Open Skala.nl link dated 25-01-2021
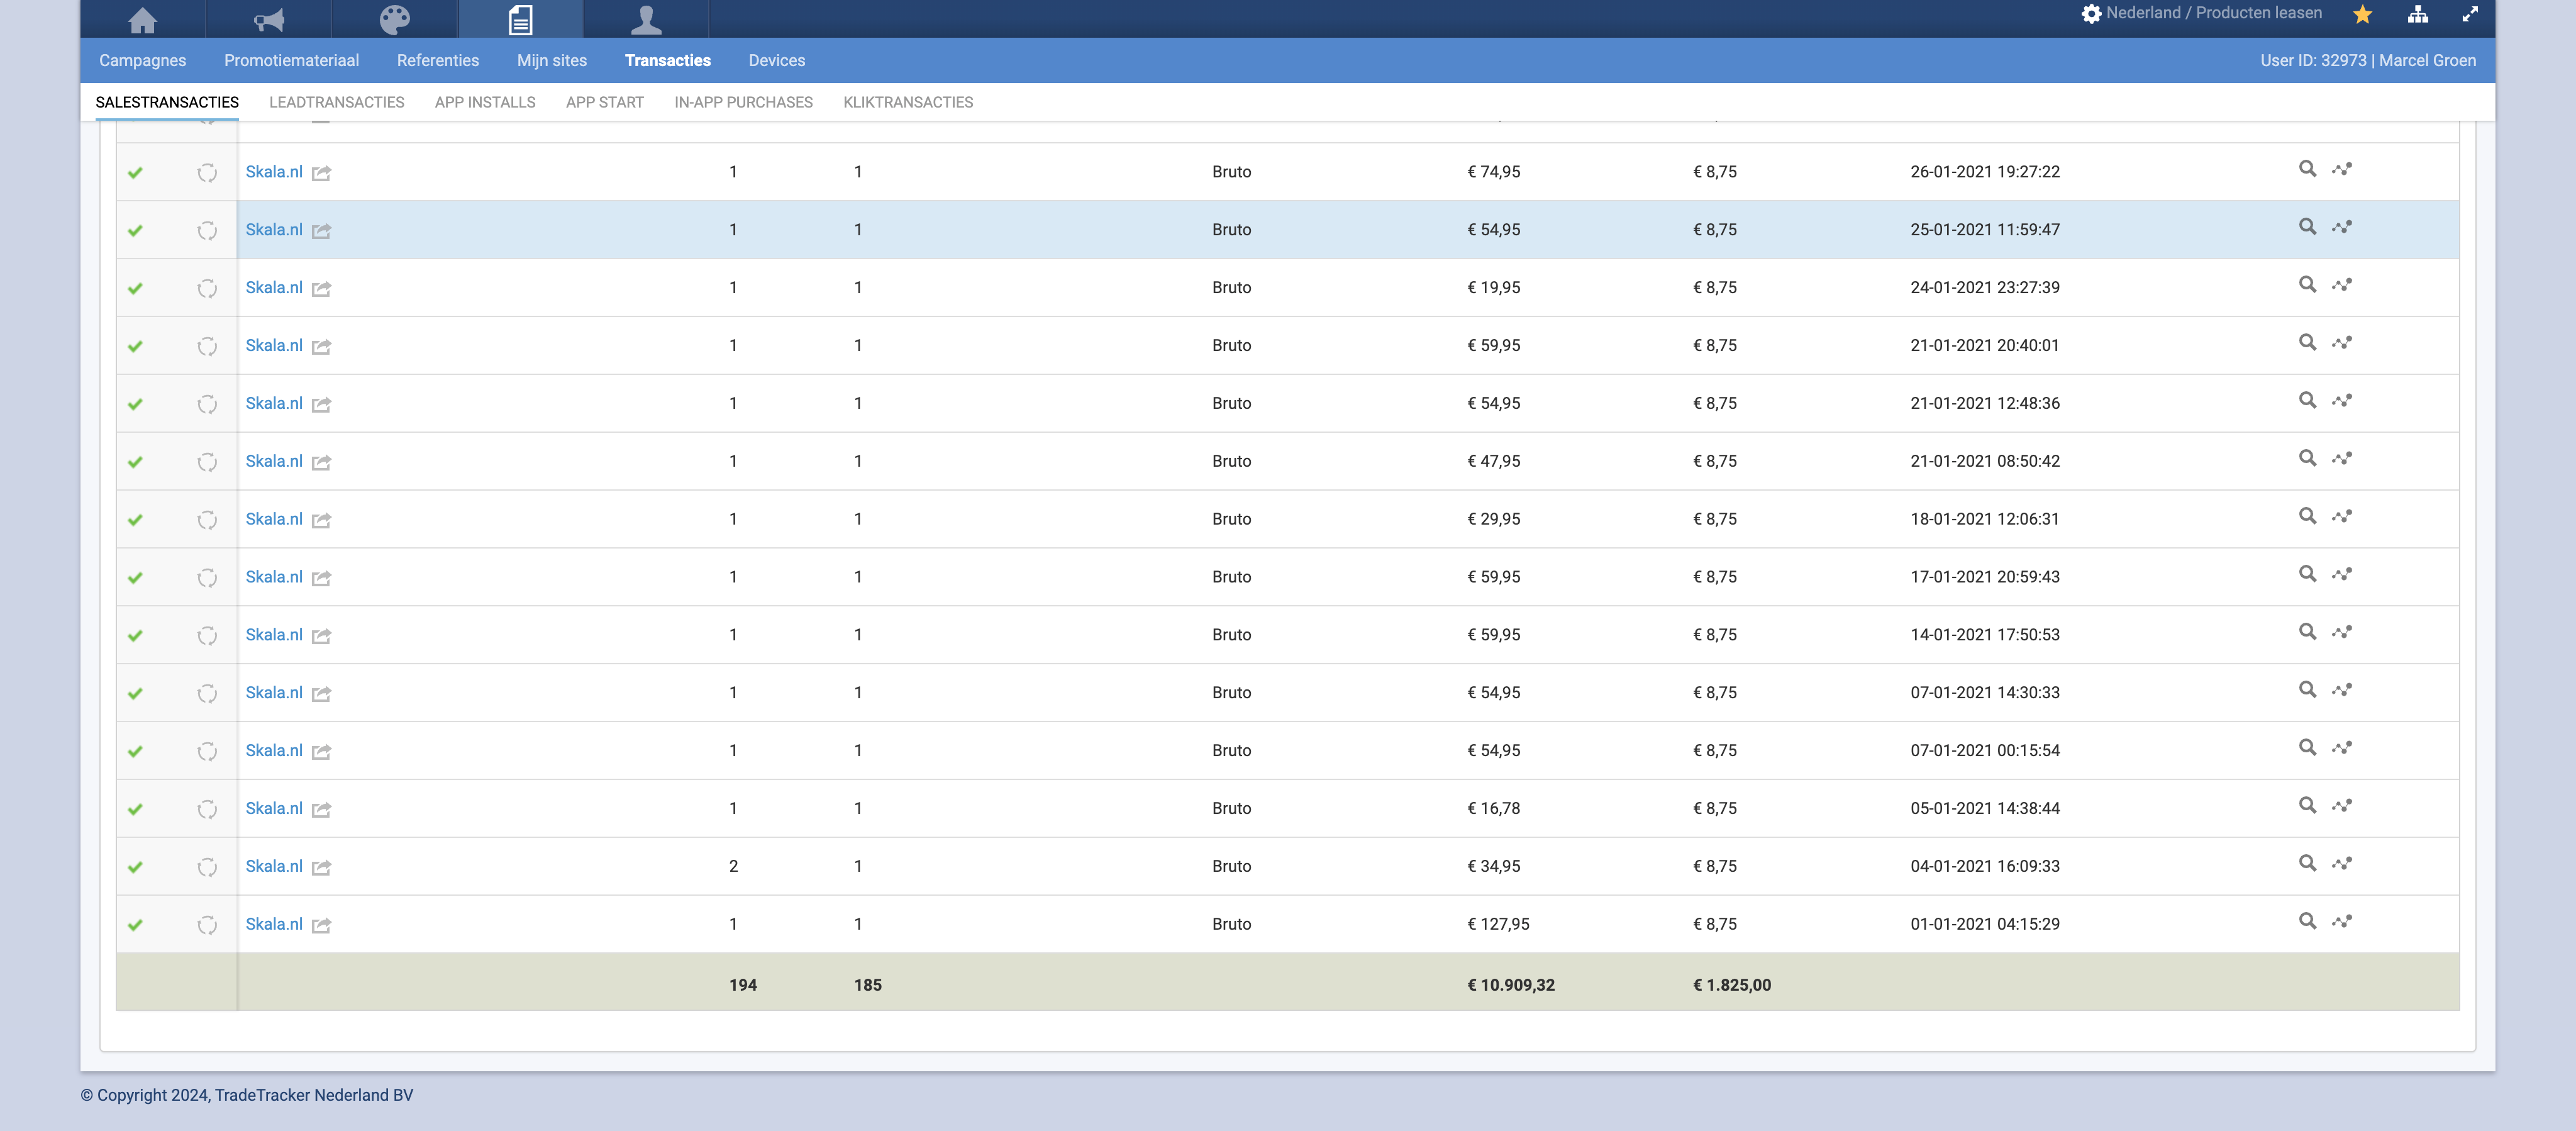This screenshot has height=1131, width=2576. pos(274,229)
